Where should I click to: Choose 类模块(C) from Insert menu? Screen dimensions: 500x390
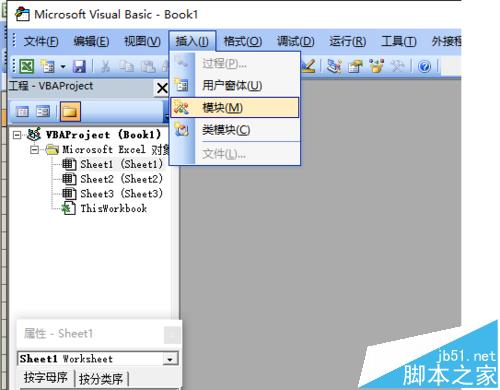[x=235, y=130]
